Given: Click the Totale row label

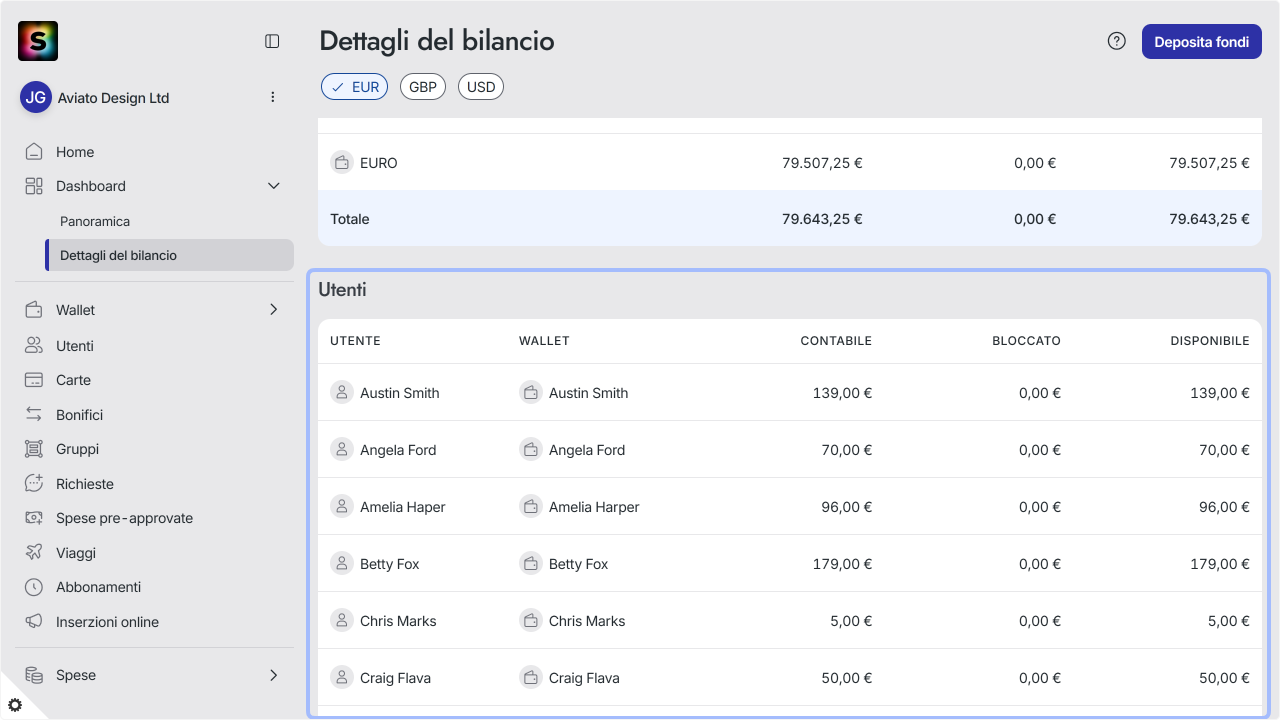Looking at the screenshot, I should point(350,219).
